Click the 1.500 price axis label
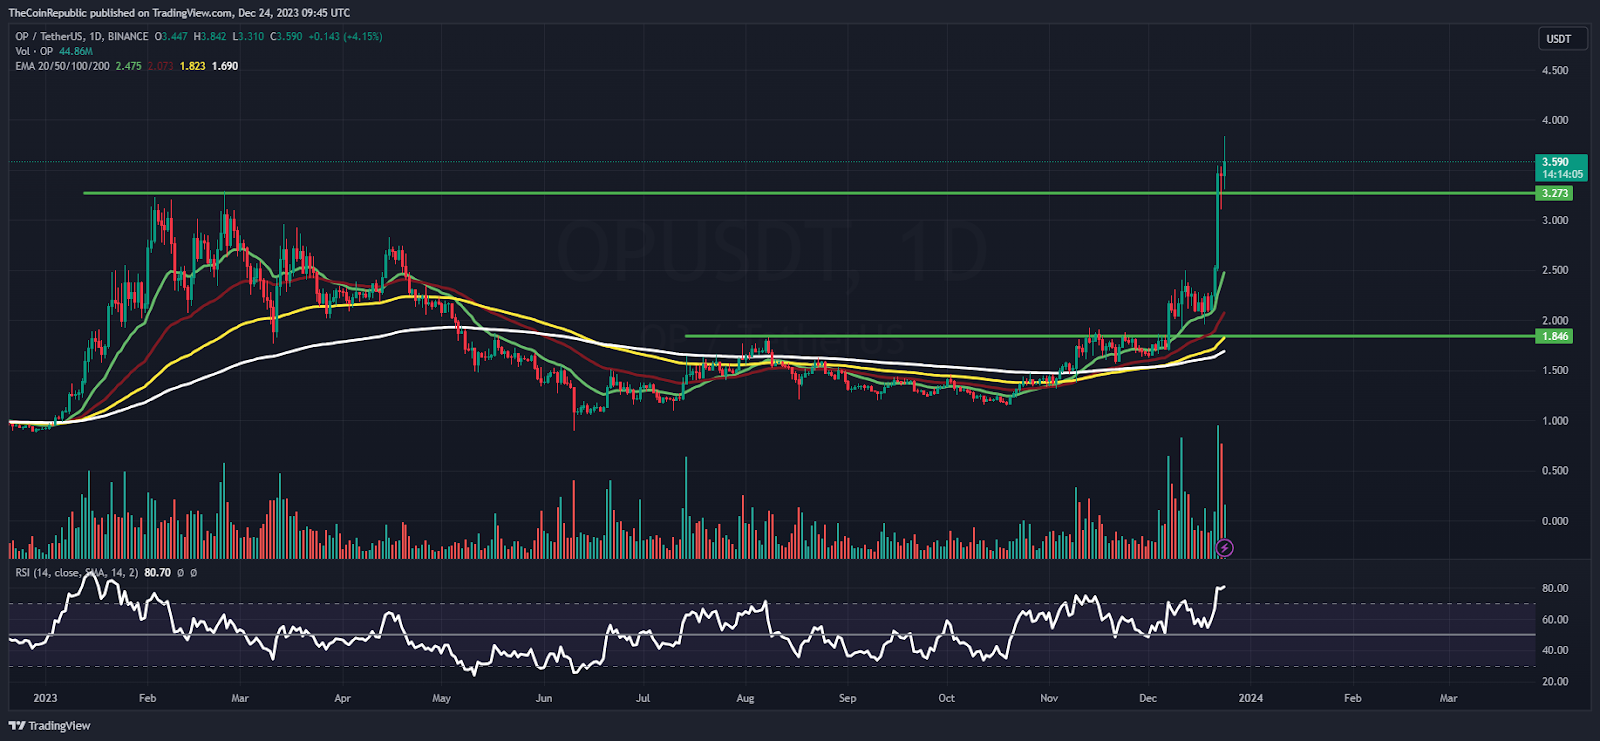Screen dimensions: 1600x741 pyautogui.click(x=1555, y=370)
